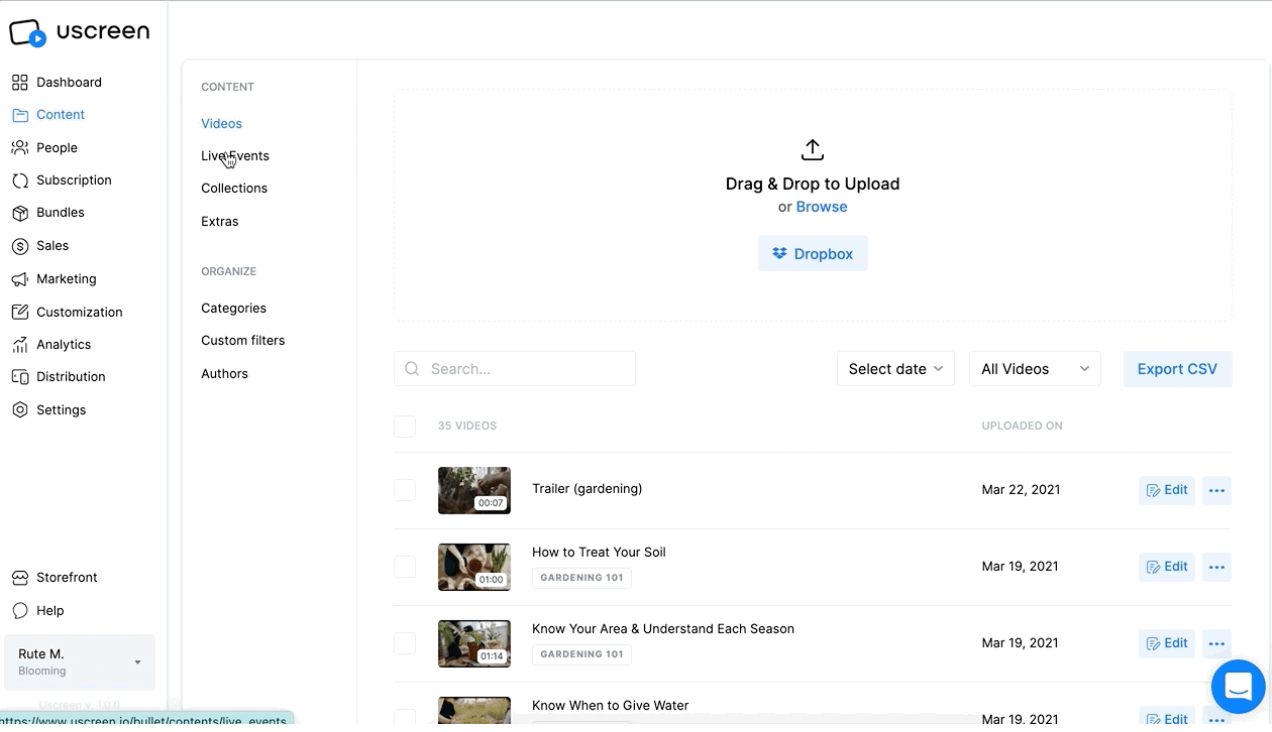Screen dimensions: 1272x732
Task: Switch to the Live Events section
Action: pos(234,155)
